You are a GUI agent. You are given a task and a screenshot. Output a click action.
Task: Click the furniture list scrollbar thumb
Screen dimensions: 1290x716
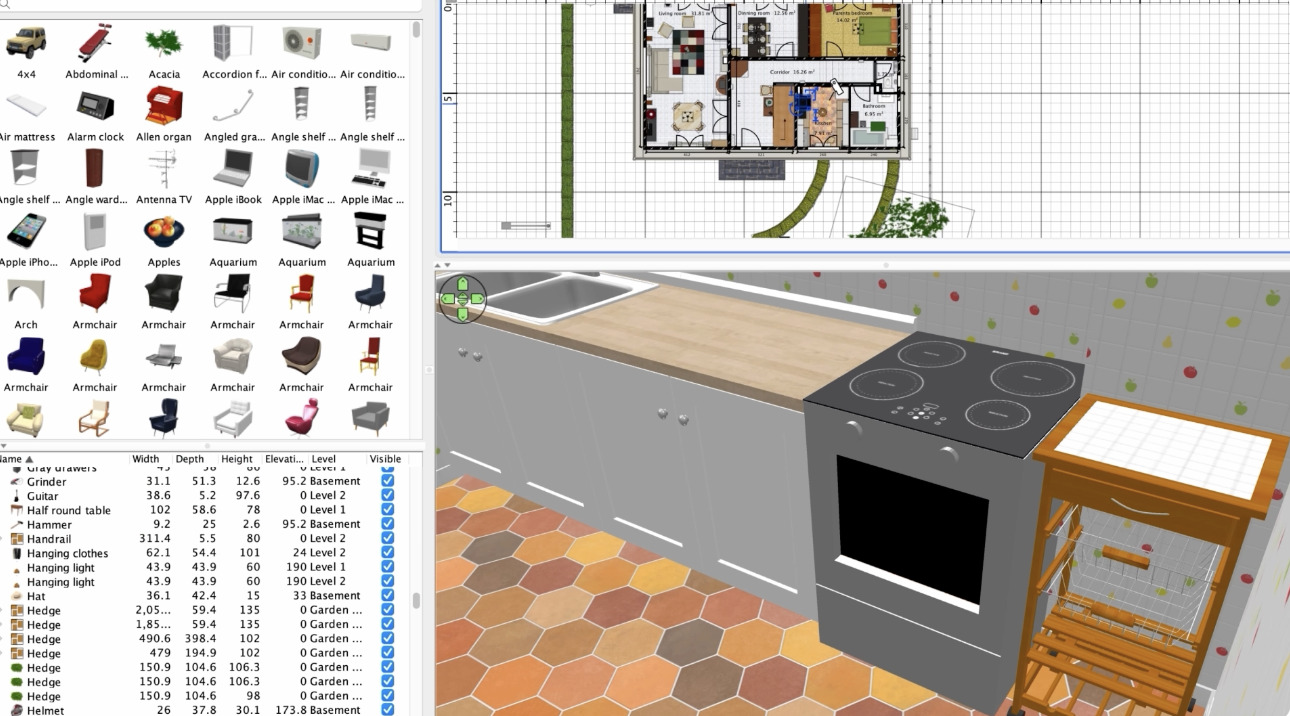pyautogui.click(x=416, y=601)
